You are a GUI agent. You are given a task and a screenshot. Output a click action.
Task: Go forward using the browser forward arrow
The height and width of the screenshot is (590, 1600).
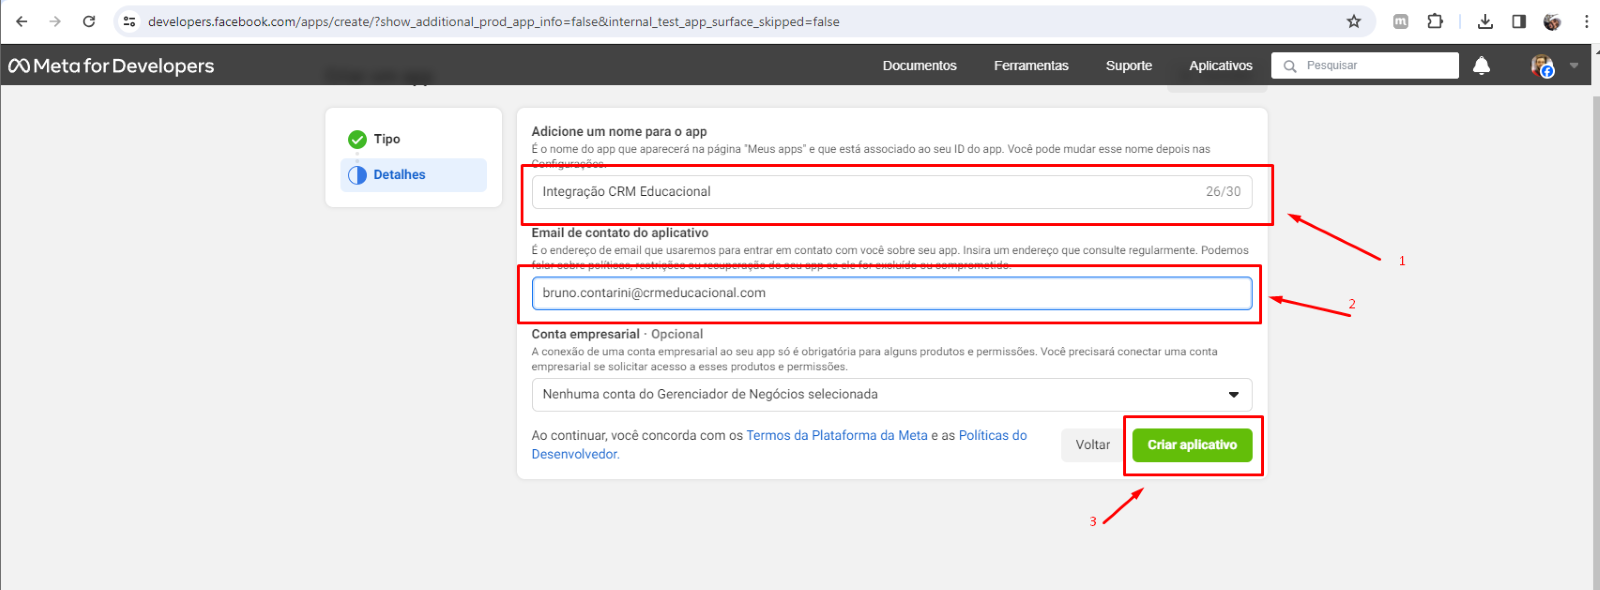click(55, 21)
